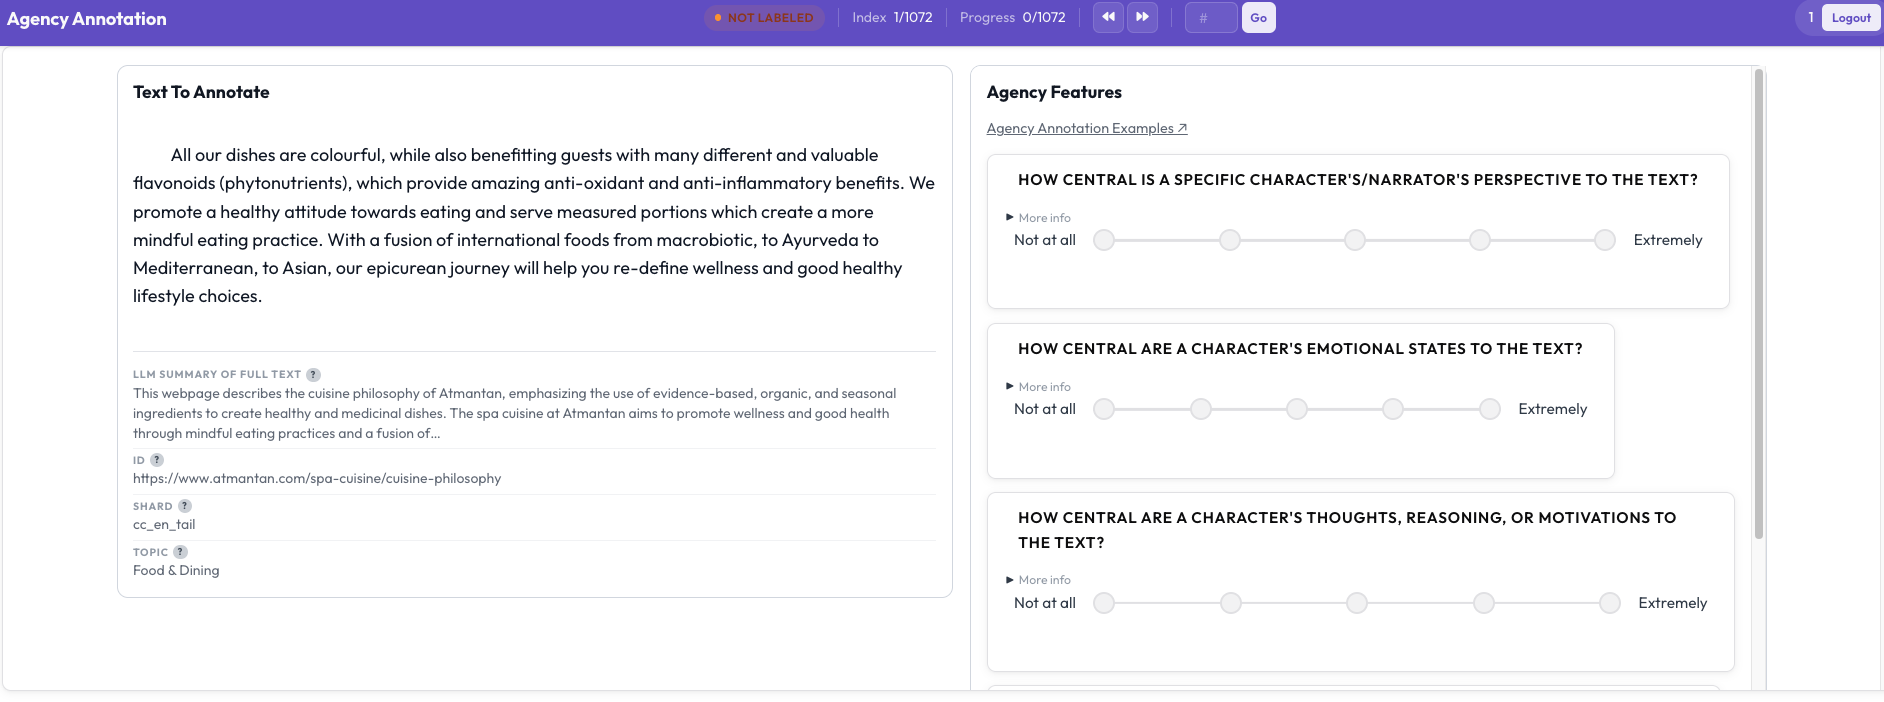Click the Agency Annotation title logo
The image size is (1884, 702).
[87, 19]
